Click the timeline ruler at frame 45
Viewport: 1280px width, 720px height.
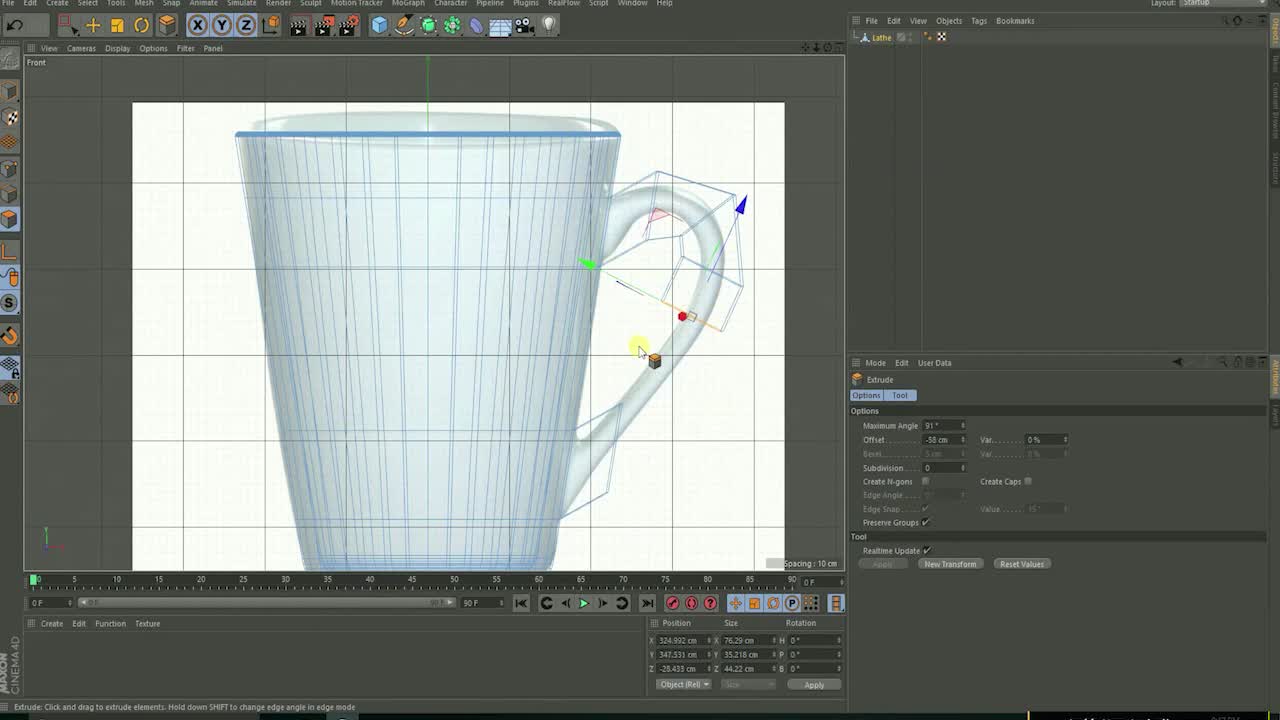click(412, 580)
